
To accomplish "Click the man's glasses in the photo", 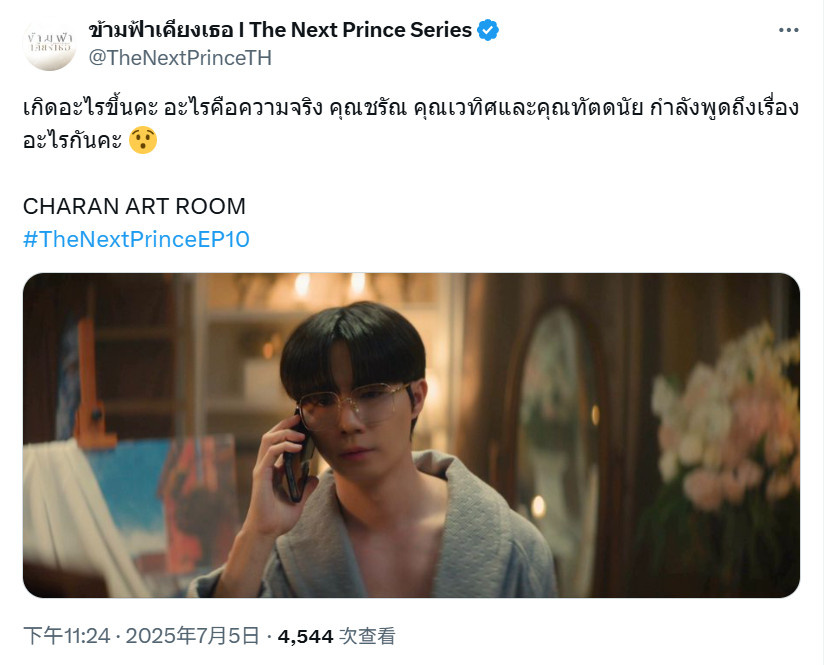I will pyautogui.click(x=354, y=405).
